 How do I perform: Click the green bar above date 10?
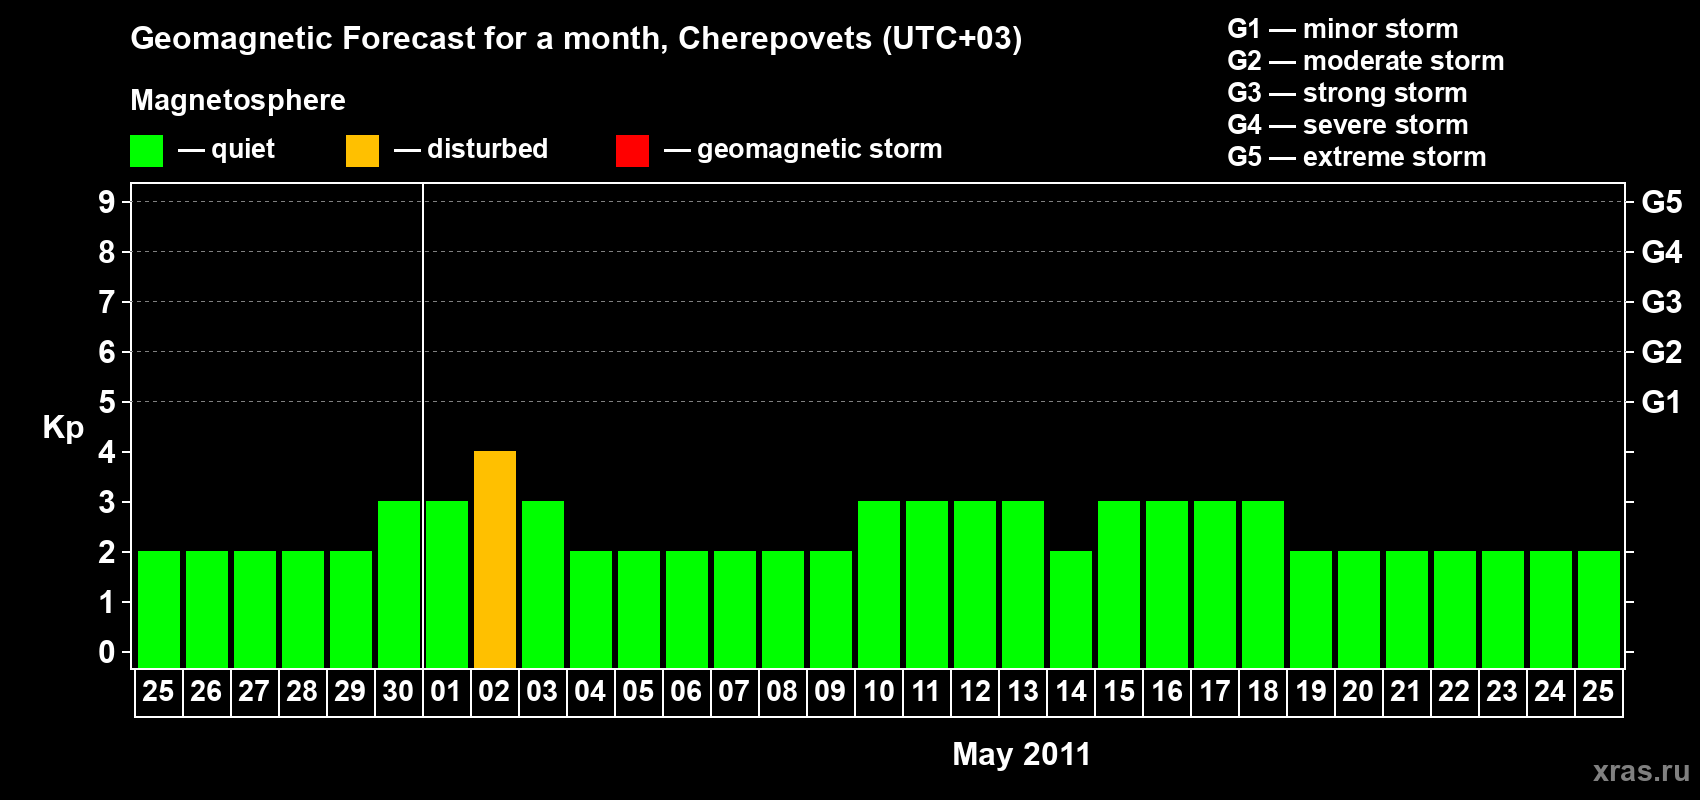pyautogui.click(x=879, y=584)
